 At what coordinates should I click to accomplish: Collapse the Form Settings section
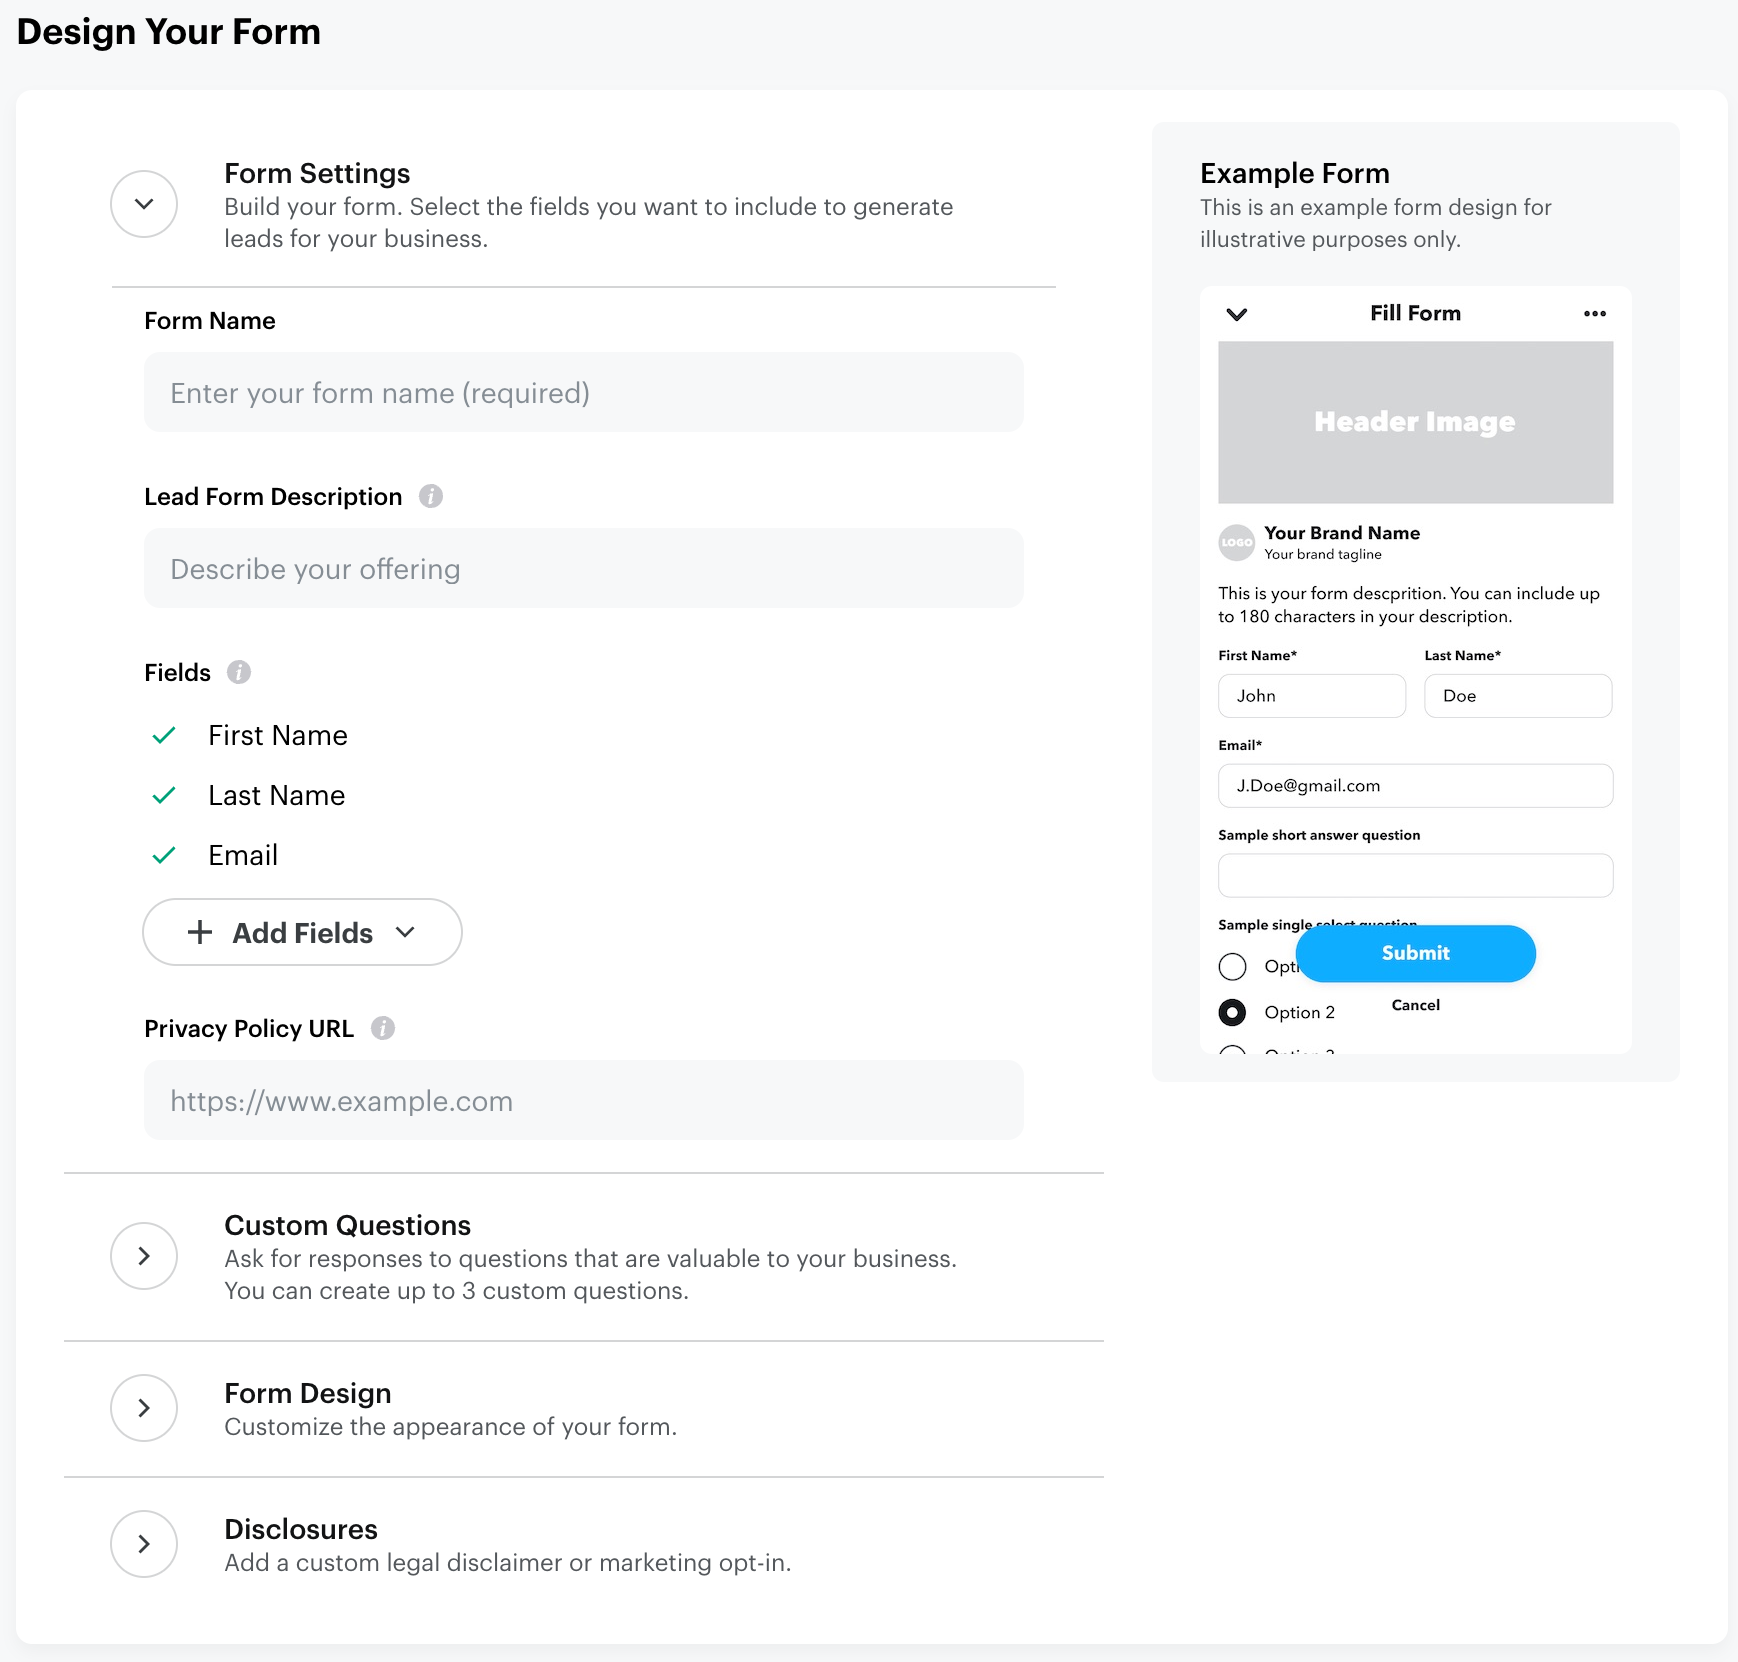pyautogui.click(x=143, y=204)
